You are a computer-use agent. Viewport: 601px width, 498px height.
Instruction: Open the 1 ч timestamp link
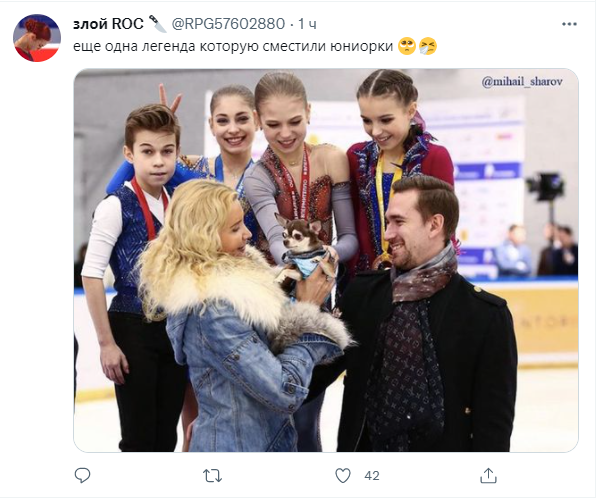point(307,24)
